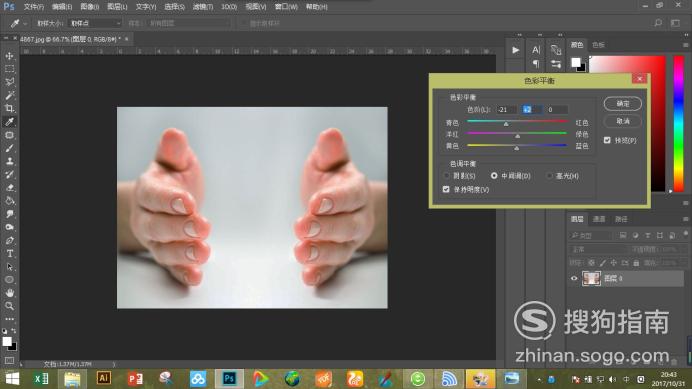Select the Midtones radio button

[x=494, y=176]
